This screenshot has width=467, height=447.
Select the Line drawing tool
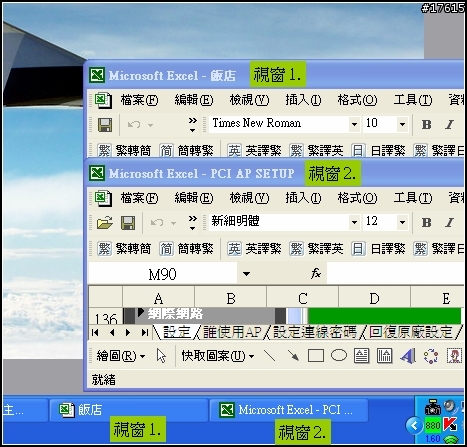click(269, 356)
